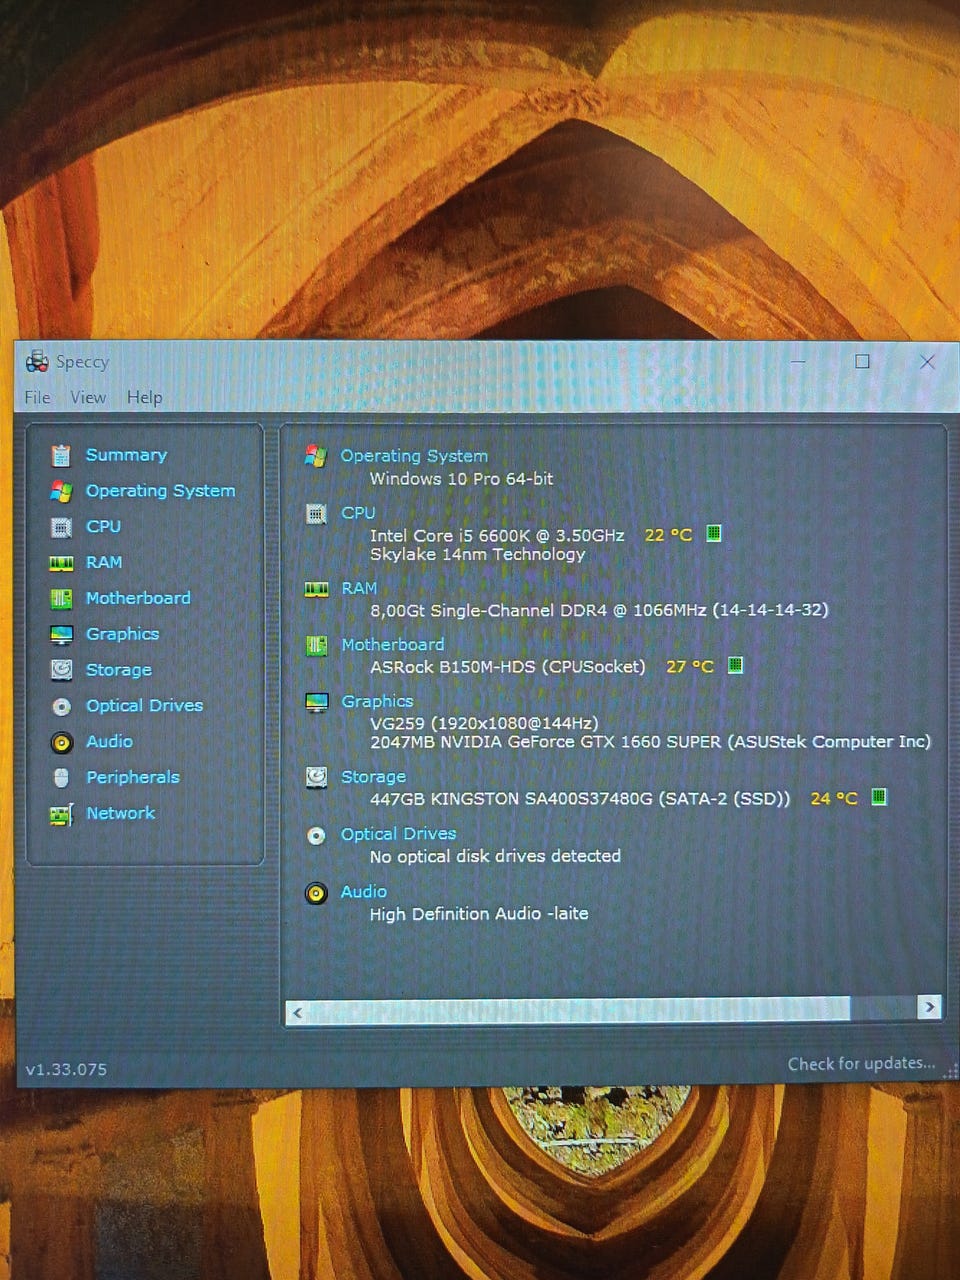The image size is (960, 1280).
Task: Click 'VG259 (1920x1080@144Hz)' monitor text
Action: coord(484,723)
